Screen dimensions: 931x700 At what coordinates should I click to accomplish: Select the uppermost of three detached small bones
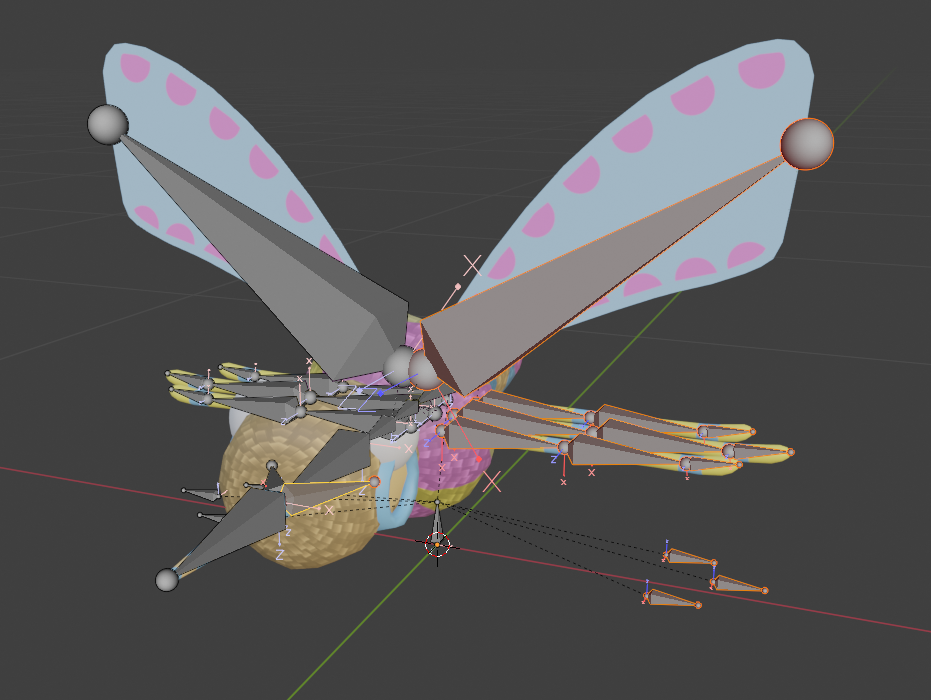[689, 557]
